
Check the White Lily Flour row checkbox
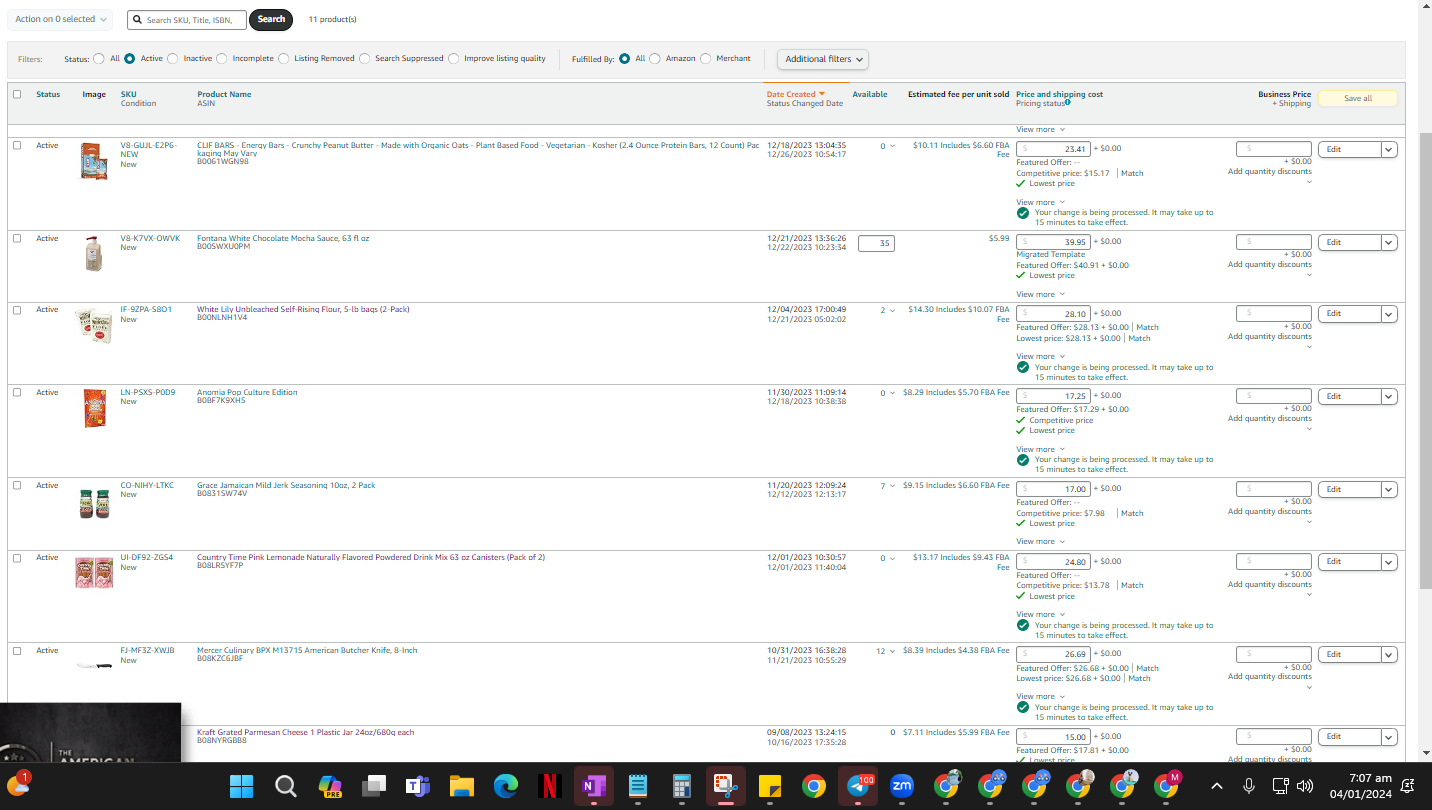[x=17, y=310]
